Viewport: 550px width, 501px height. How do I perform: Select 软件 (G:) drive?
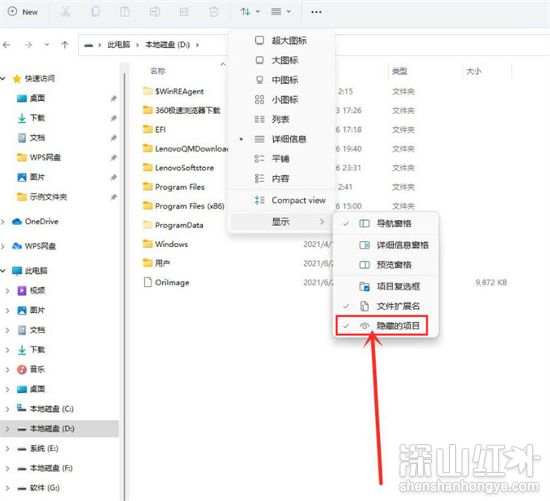(39, 488)
